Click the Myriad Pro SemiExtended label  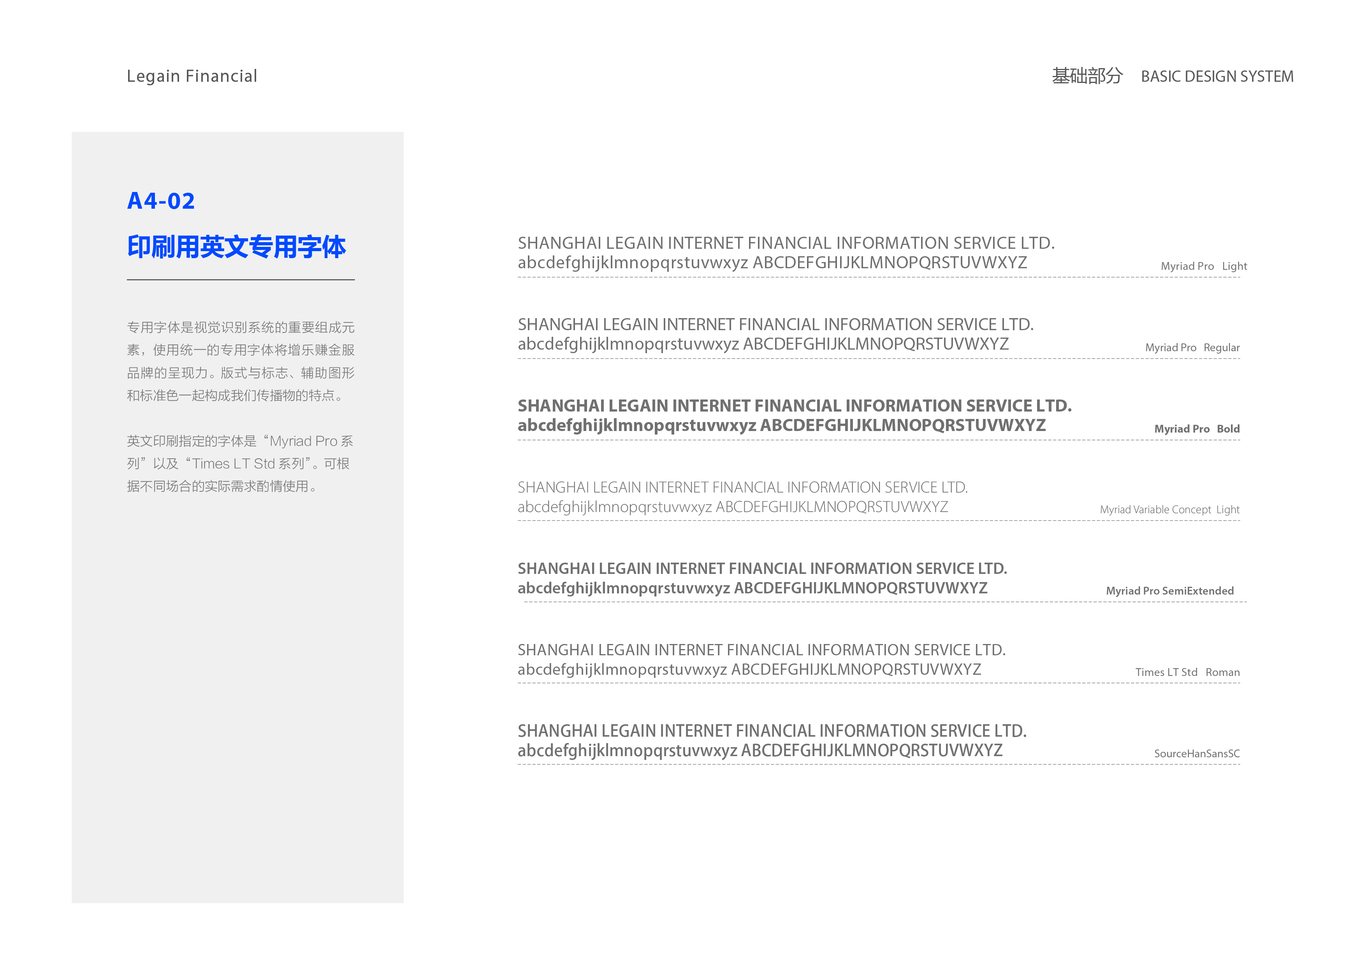coord(1170,591)
